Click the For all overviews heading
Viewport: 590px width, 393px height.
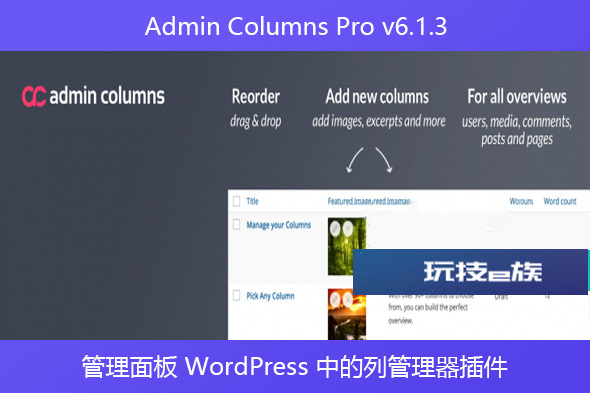(517, 96)
